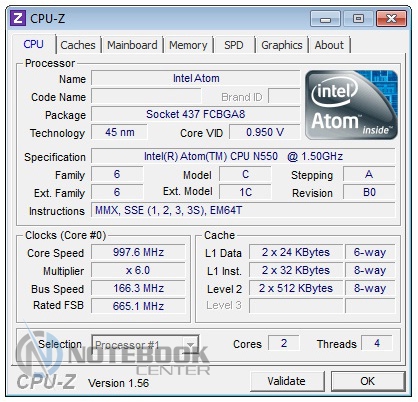Open the About tab
This screenshot has height=402, width=418.
click(x=329, y=45)
